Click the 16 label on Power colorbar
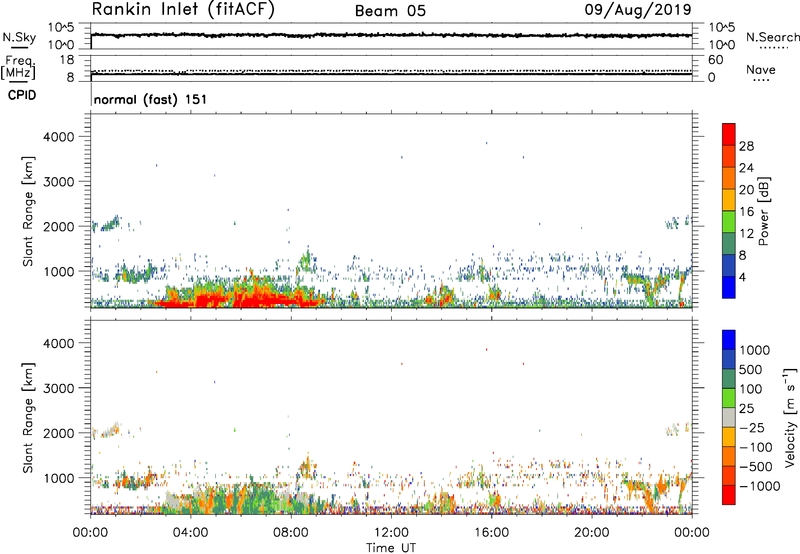800x554 pixels. point(746,211)
